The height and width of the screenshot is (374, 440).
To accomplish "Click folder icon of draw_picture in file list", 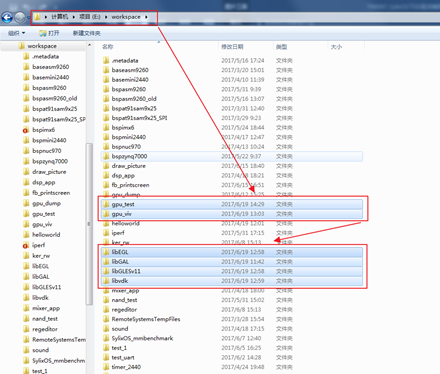I will pos(106,166).
